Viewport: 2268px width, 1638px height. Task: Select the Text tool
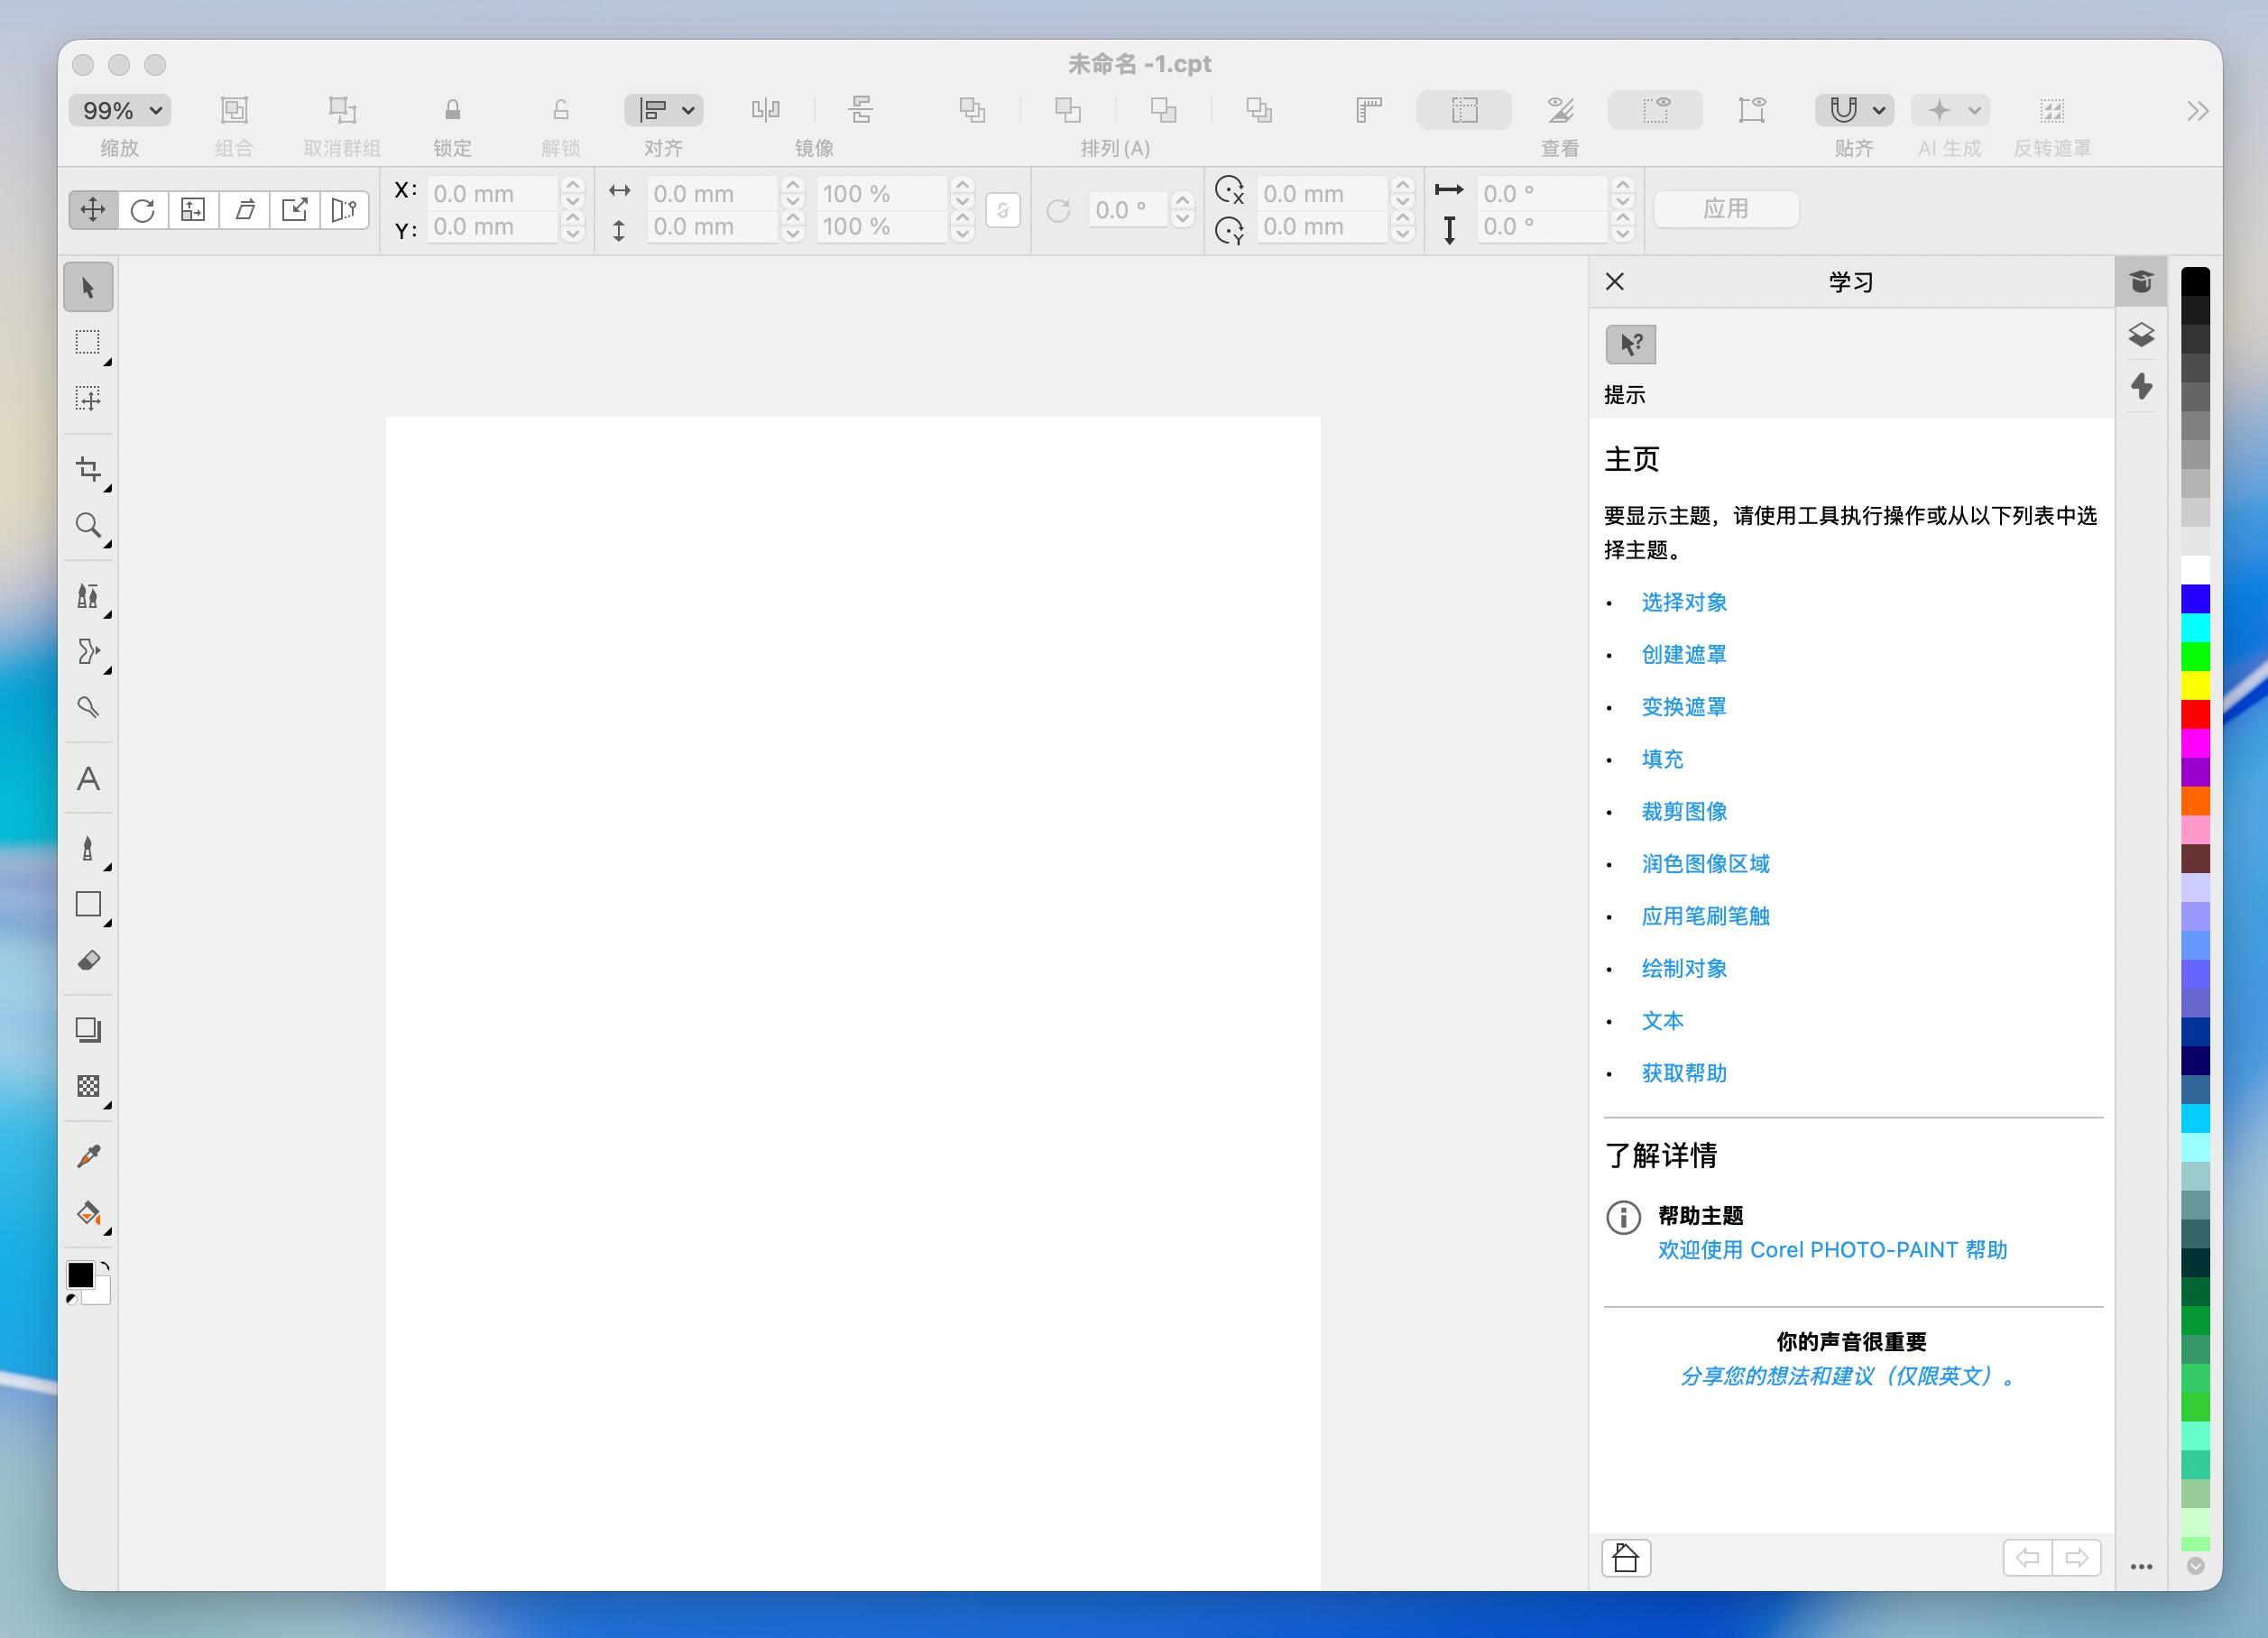tap(88, 779)
